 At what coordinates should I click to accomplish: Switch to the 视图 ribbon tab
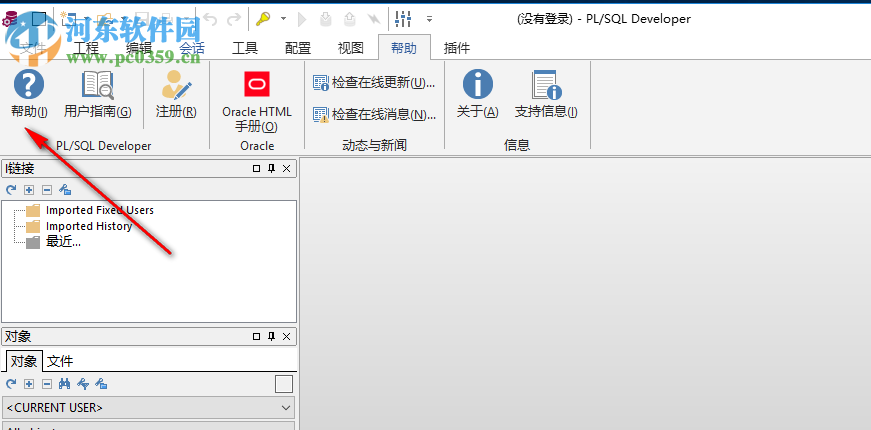pos(351,48)
